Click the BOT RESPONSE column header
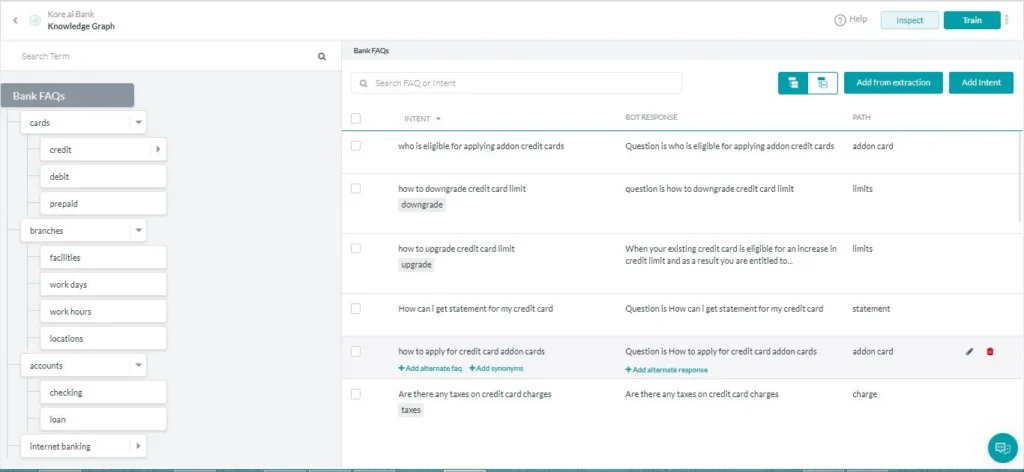The width and height of the screenshot is (1024, 472). click(651, 118)
